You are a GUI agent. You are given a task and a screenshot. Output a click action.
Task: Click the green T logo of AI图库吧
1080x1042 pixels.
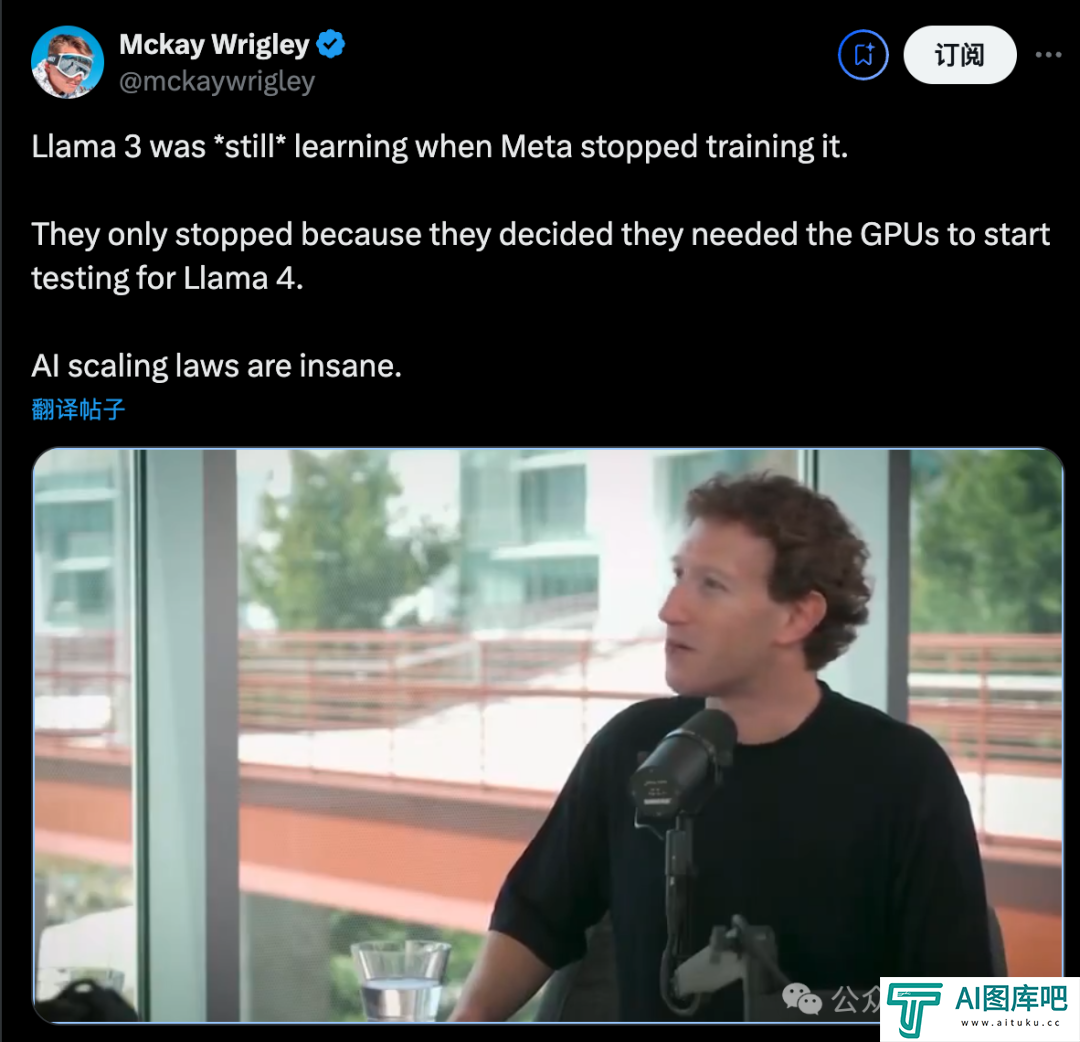(x=914, y=1010)
